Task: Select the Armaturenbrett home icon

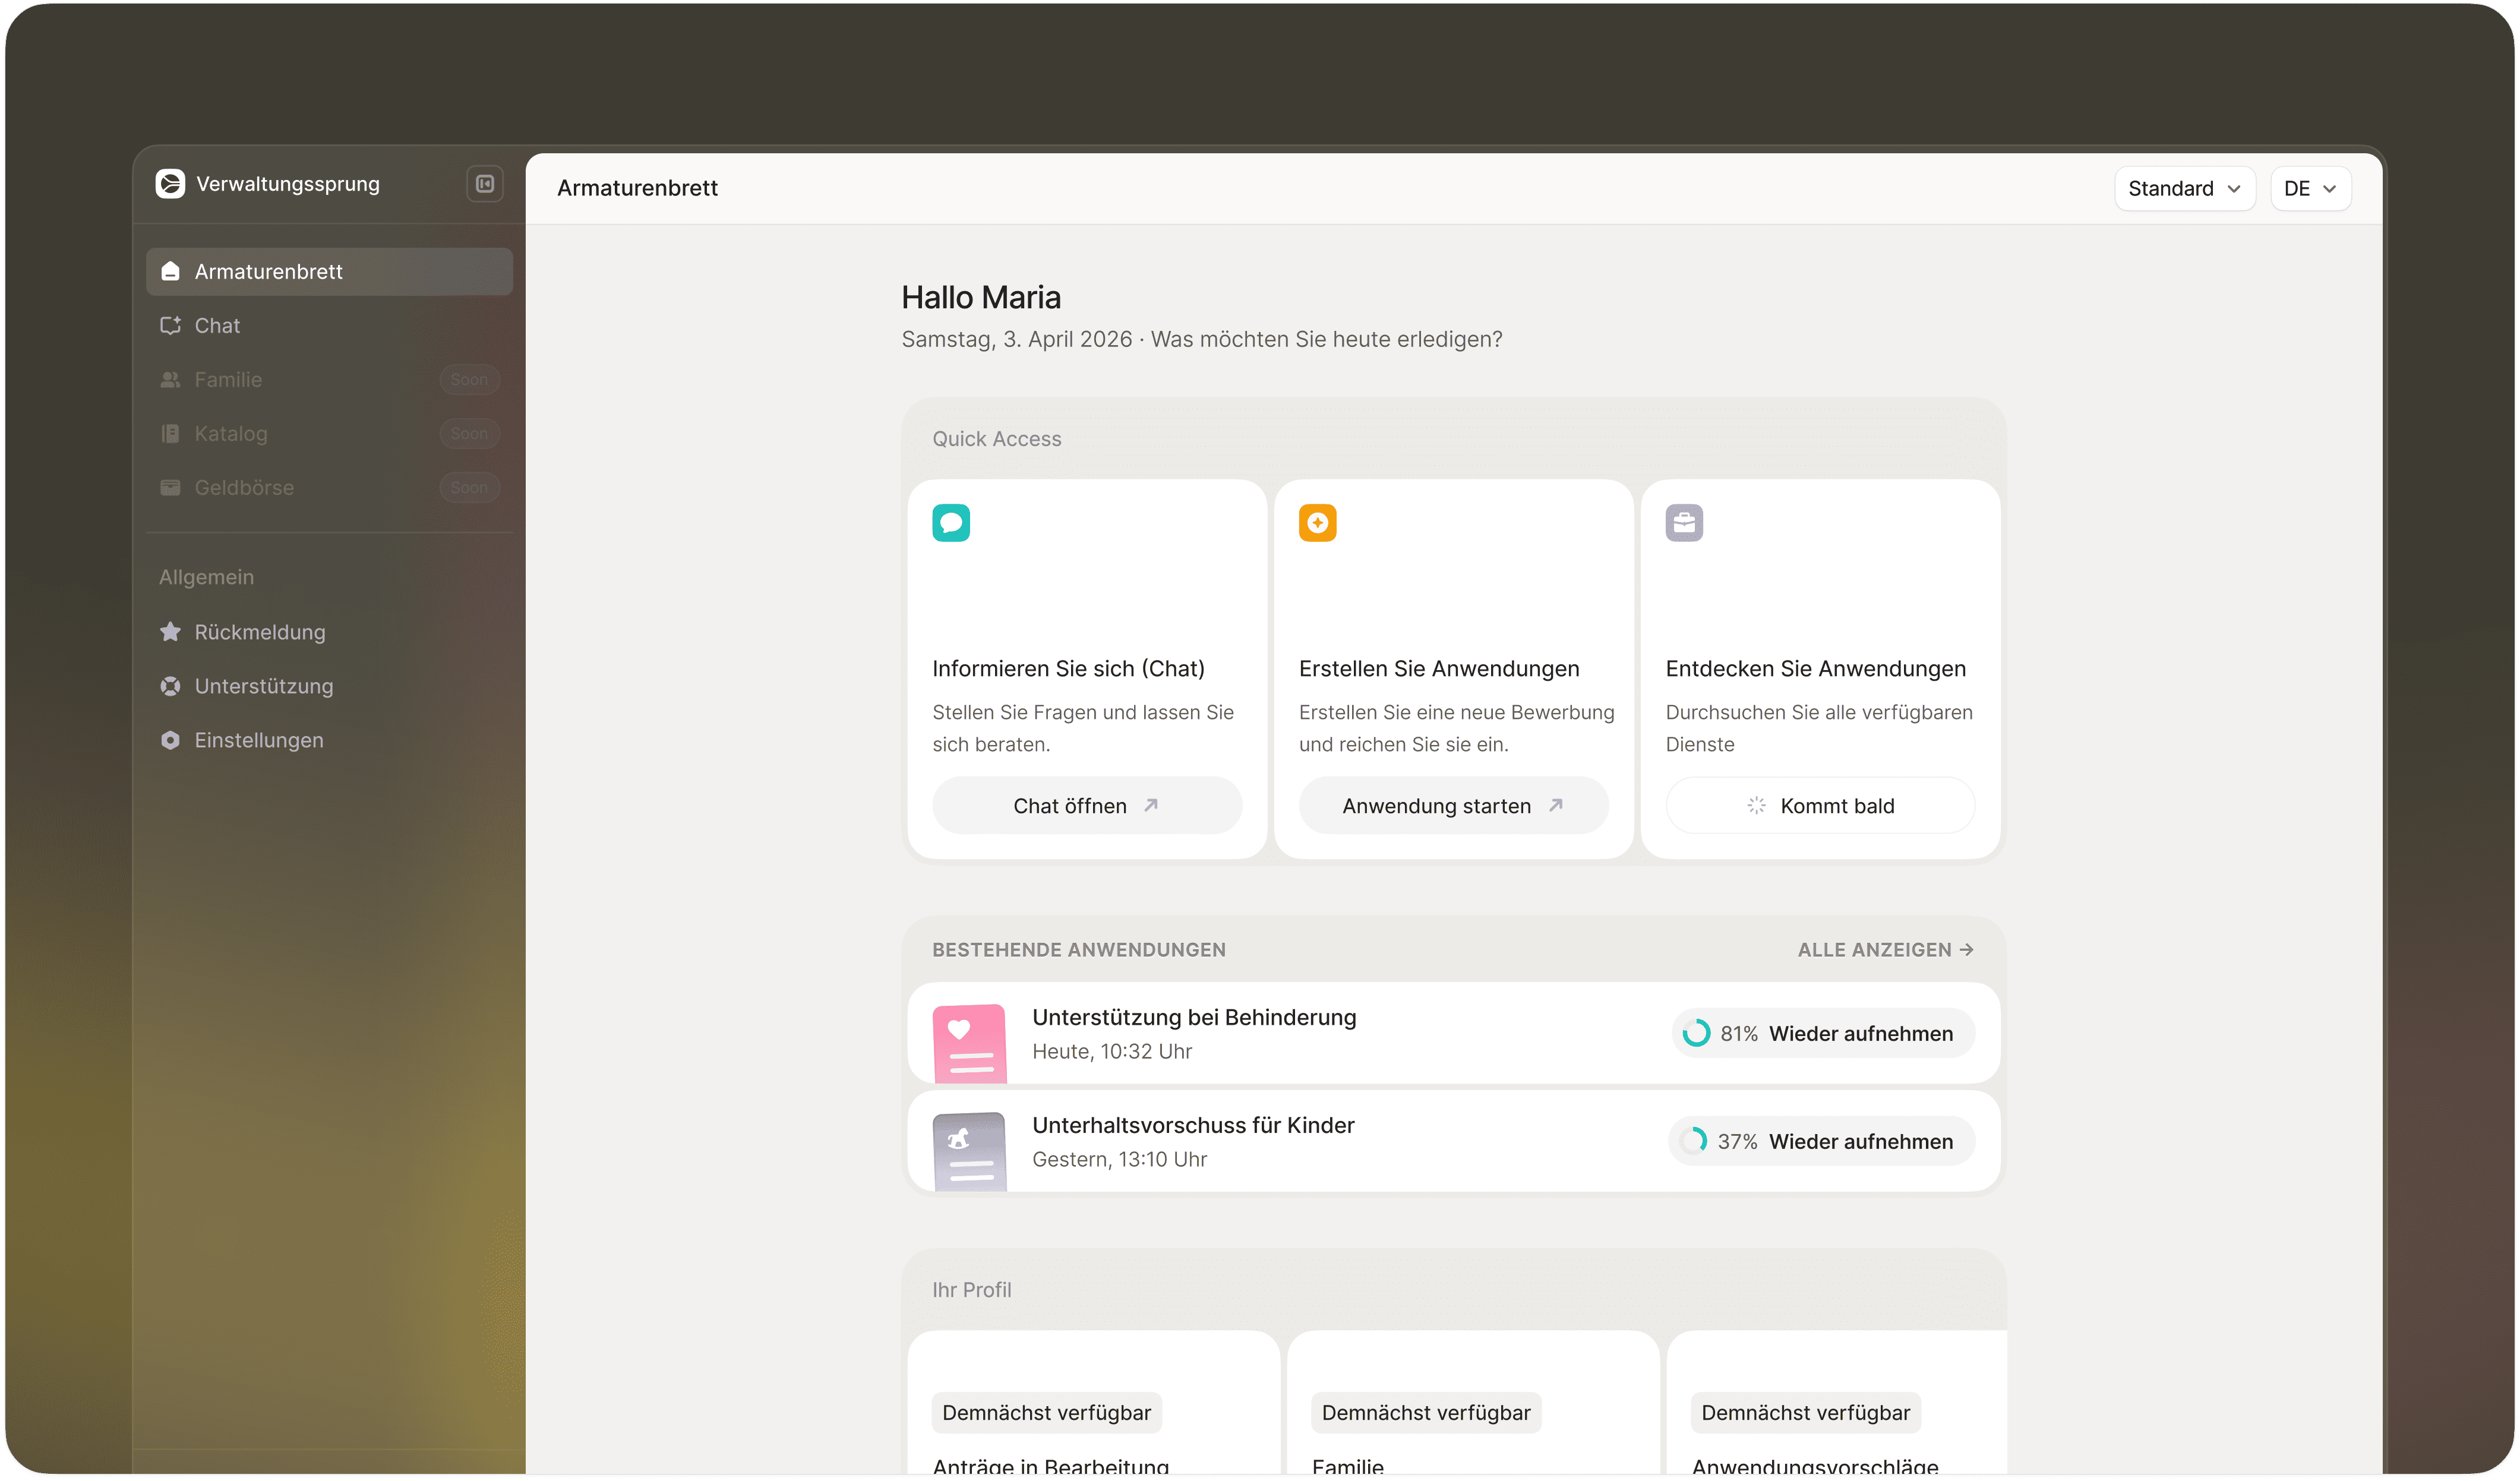Action: tap(170, 270)
